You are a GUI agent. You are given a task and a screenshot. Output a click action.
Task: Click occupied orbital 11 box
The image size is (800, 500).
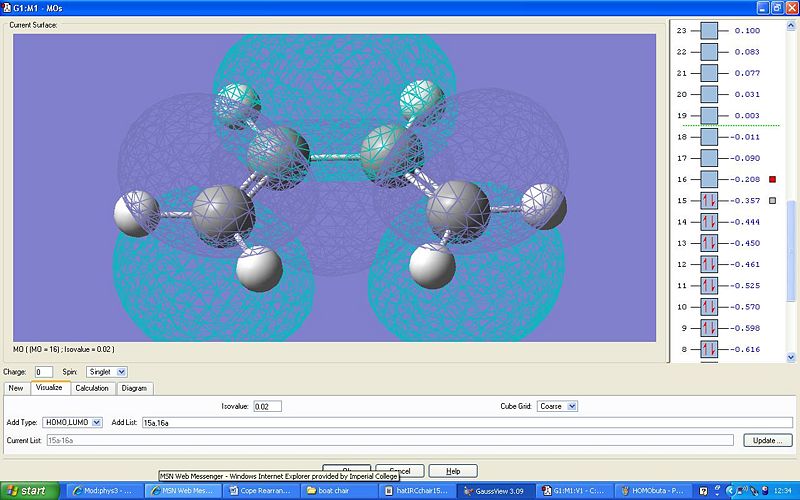709,286
